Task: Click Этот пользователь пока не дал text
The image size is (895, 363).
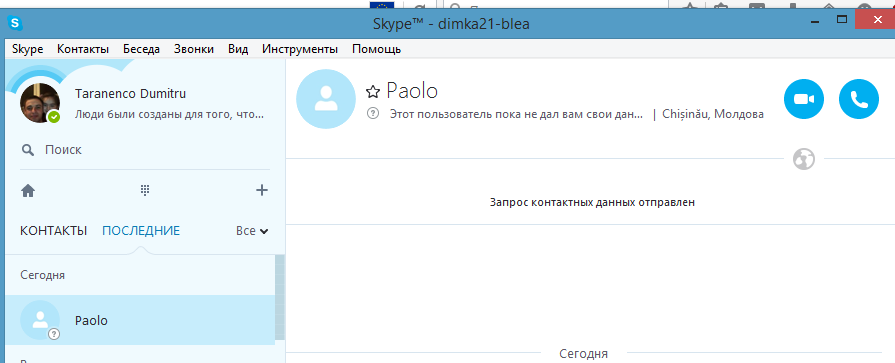Action: coord(516,114)
